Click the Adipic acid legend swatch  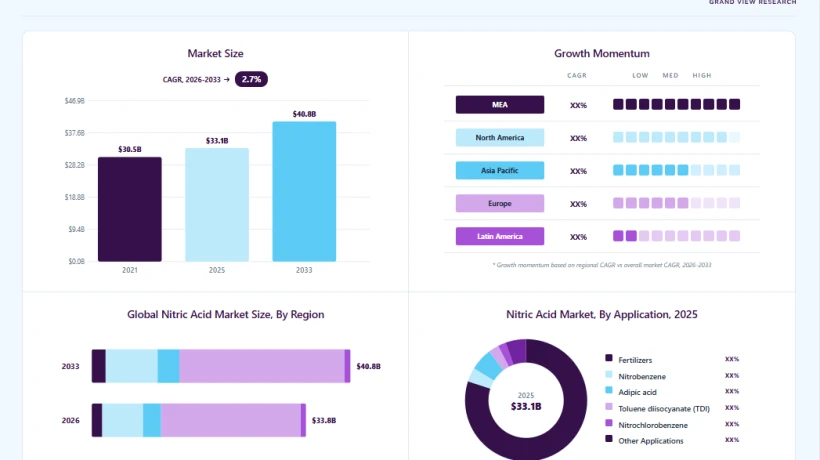(609, 390)
